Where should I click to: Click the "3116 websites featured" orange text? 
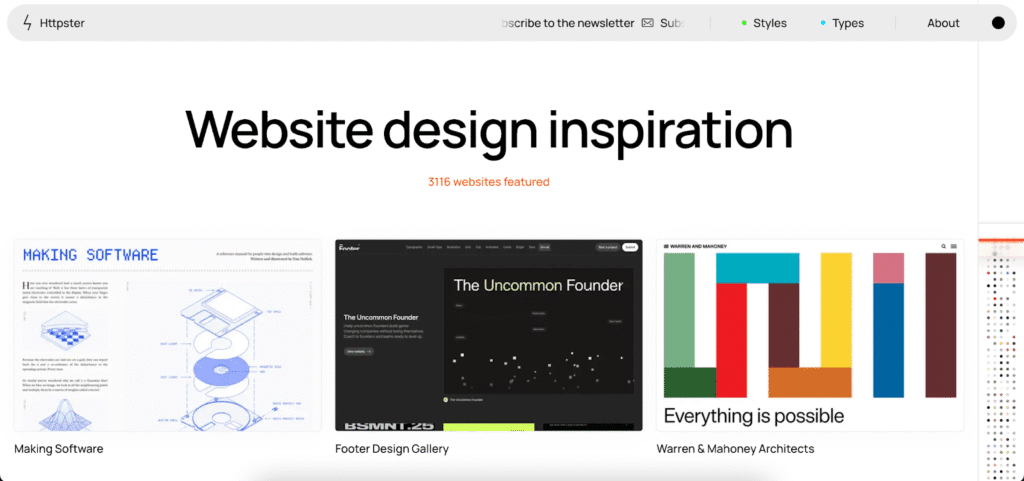pyautogui.click(x=488, y=182)
